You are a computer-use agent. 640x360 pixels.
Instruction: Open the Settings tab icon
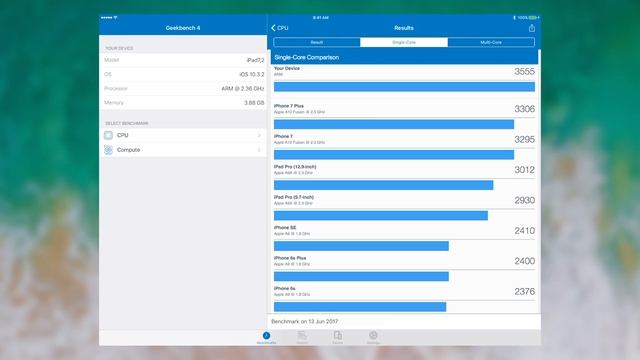click(373, 336)
